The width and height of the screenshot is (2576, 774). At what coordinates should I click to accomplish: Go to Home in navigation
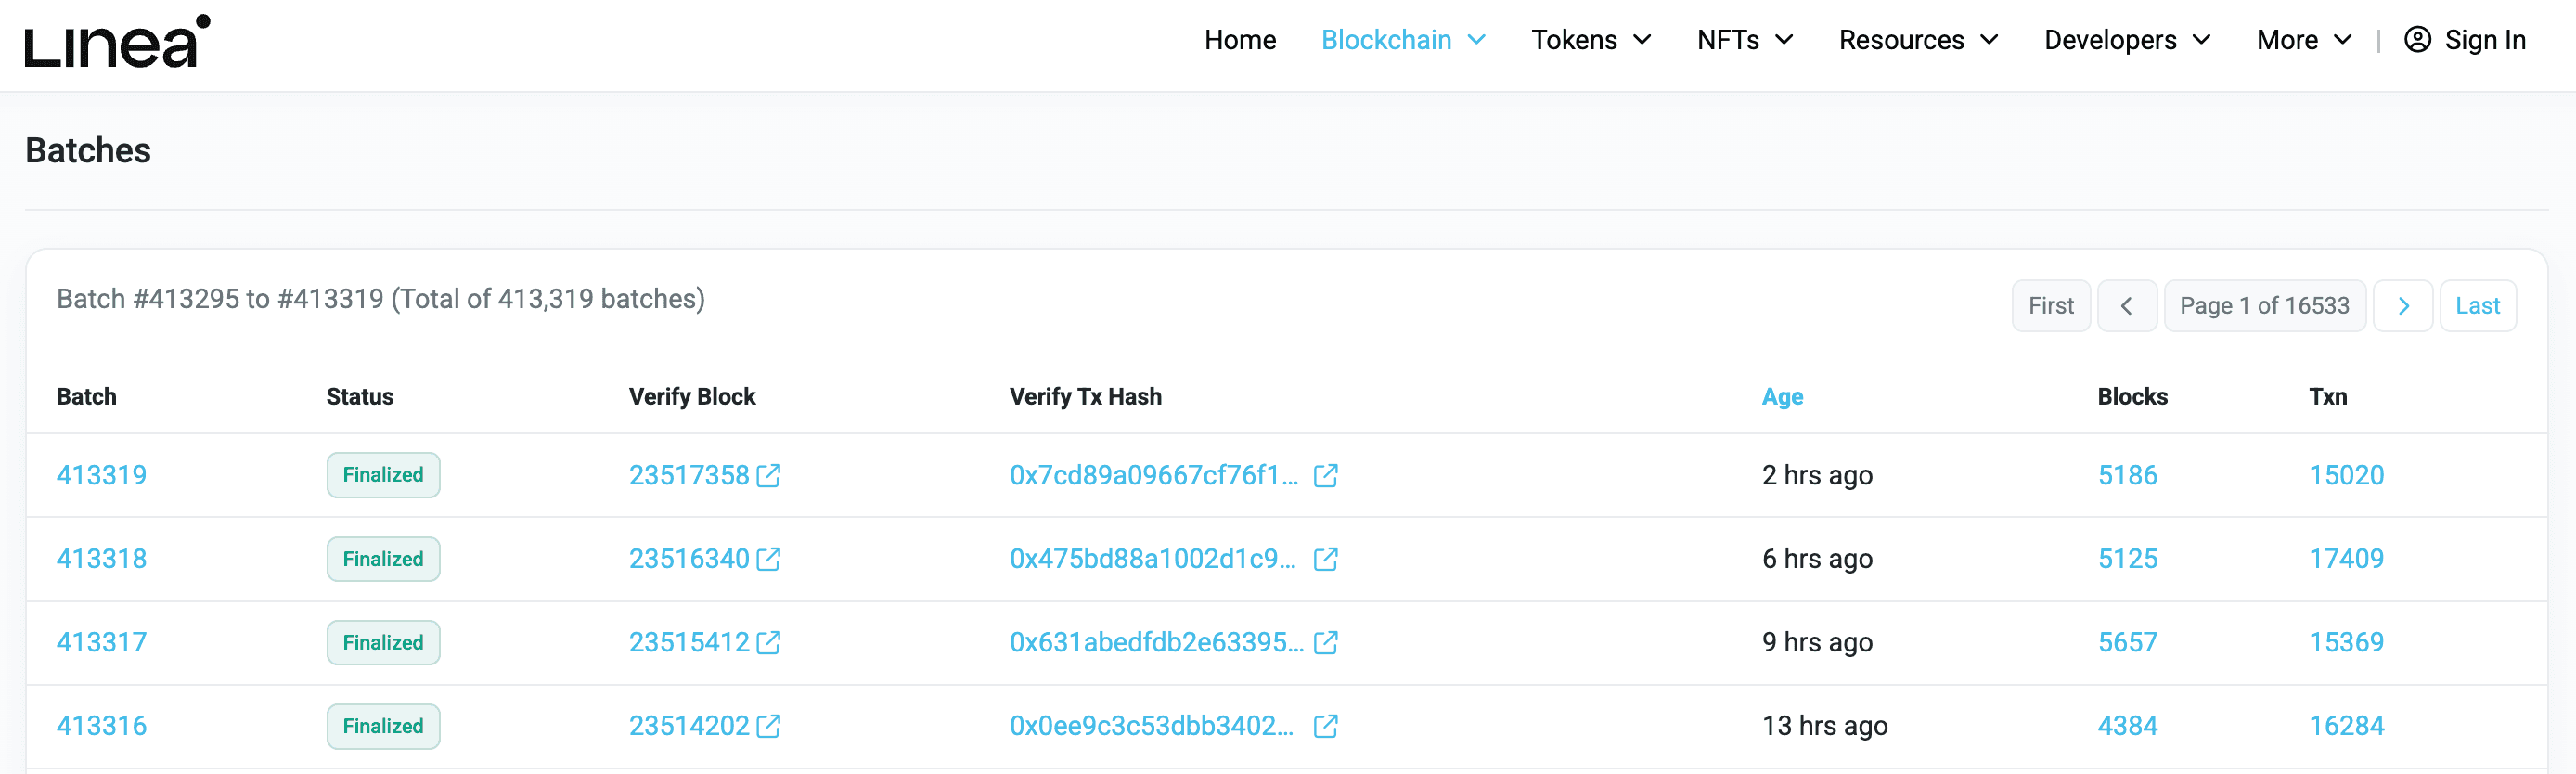pyautogui.click(x=1239, y=40)
